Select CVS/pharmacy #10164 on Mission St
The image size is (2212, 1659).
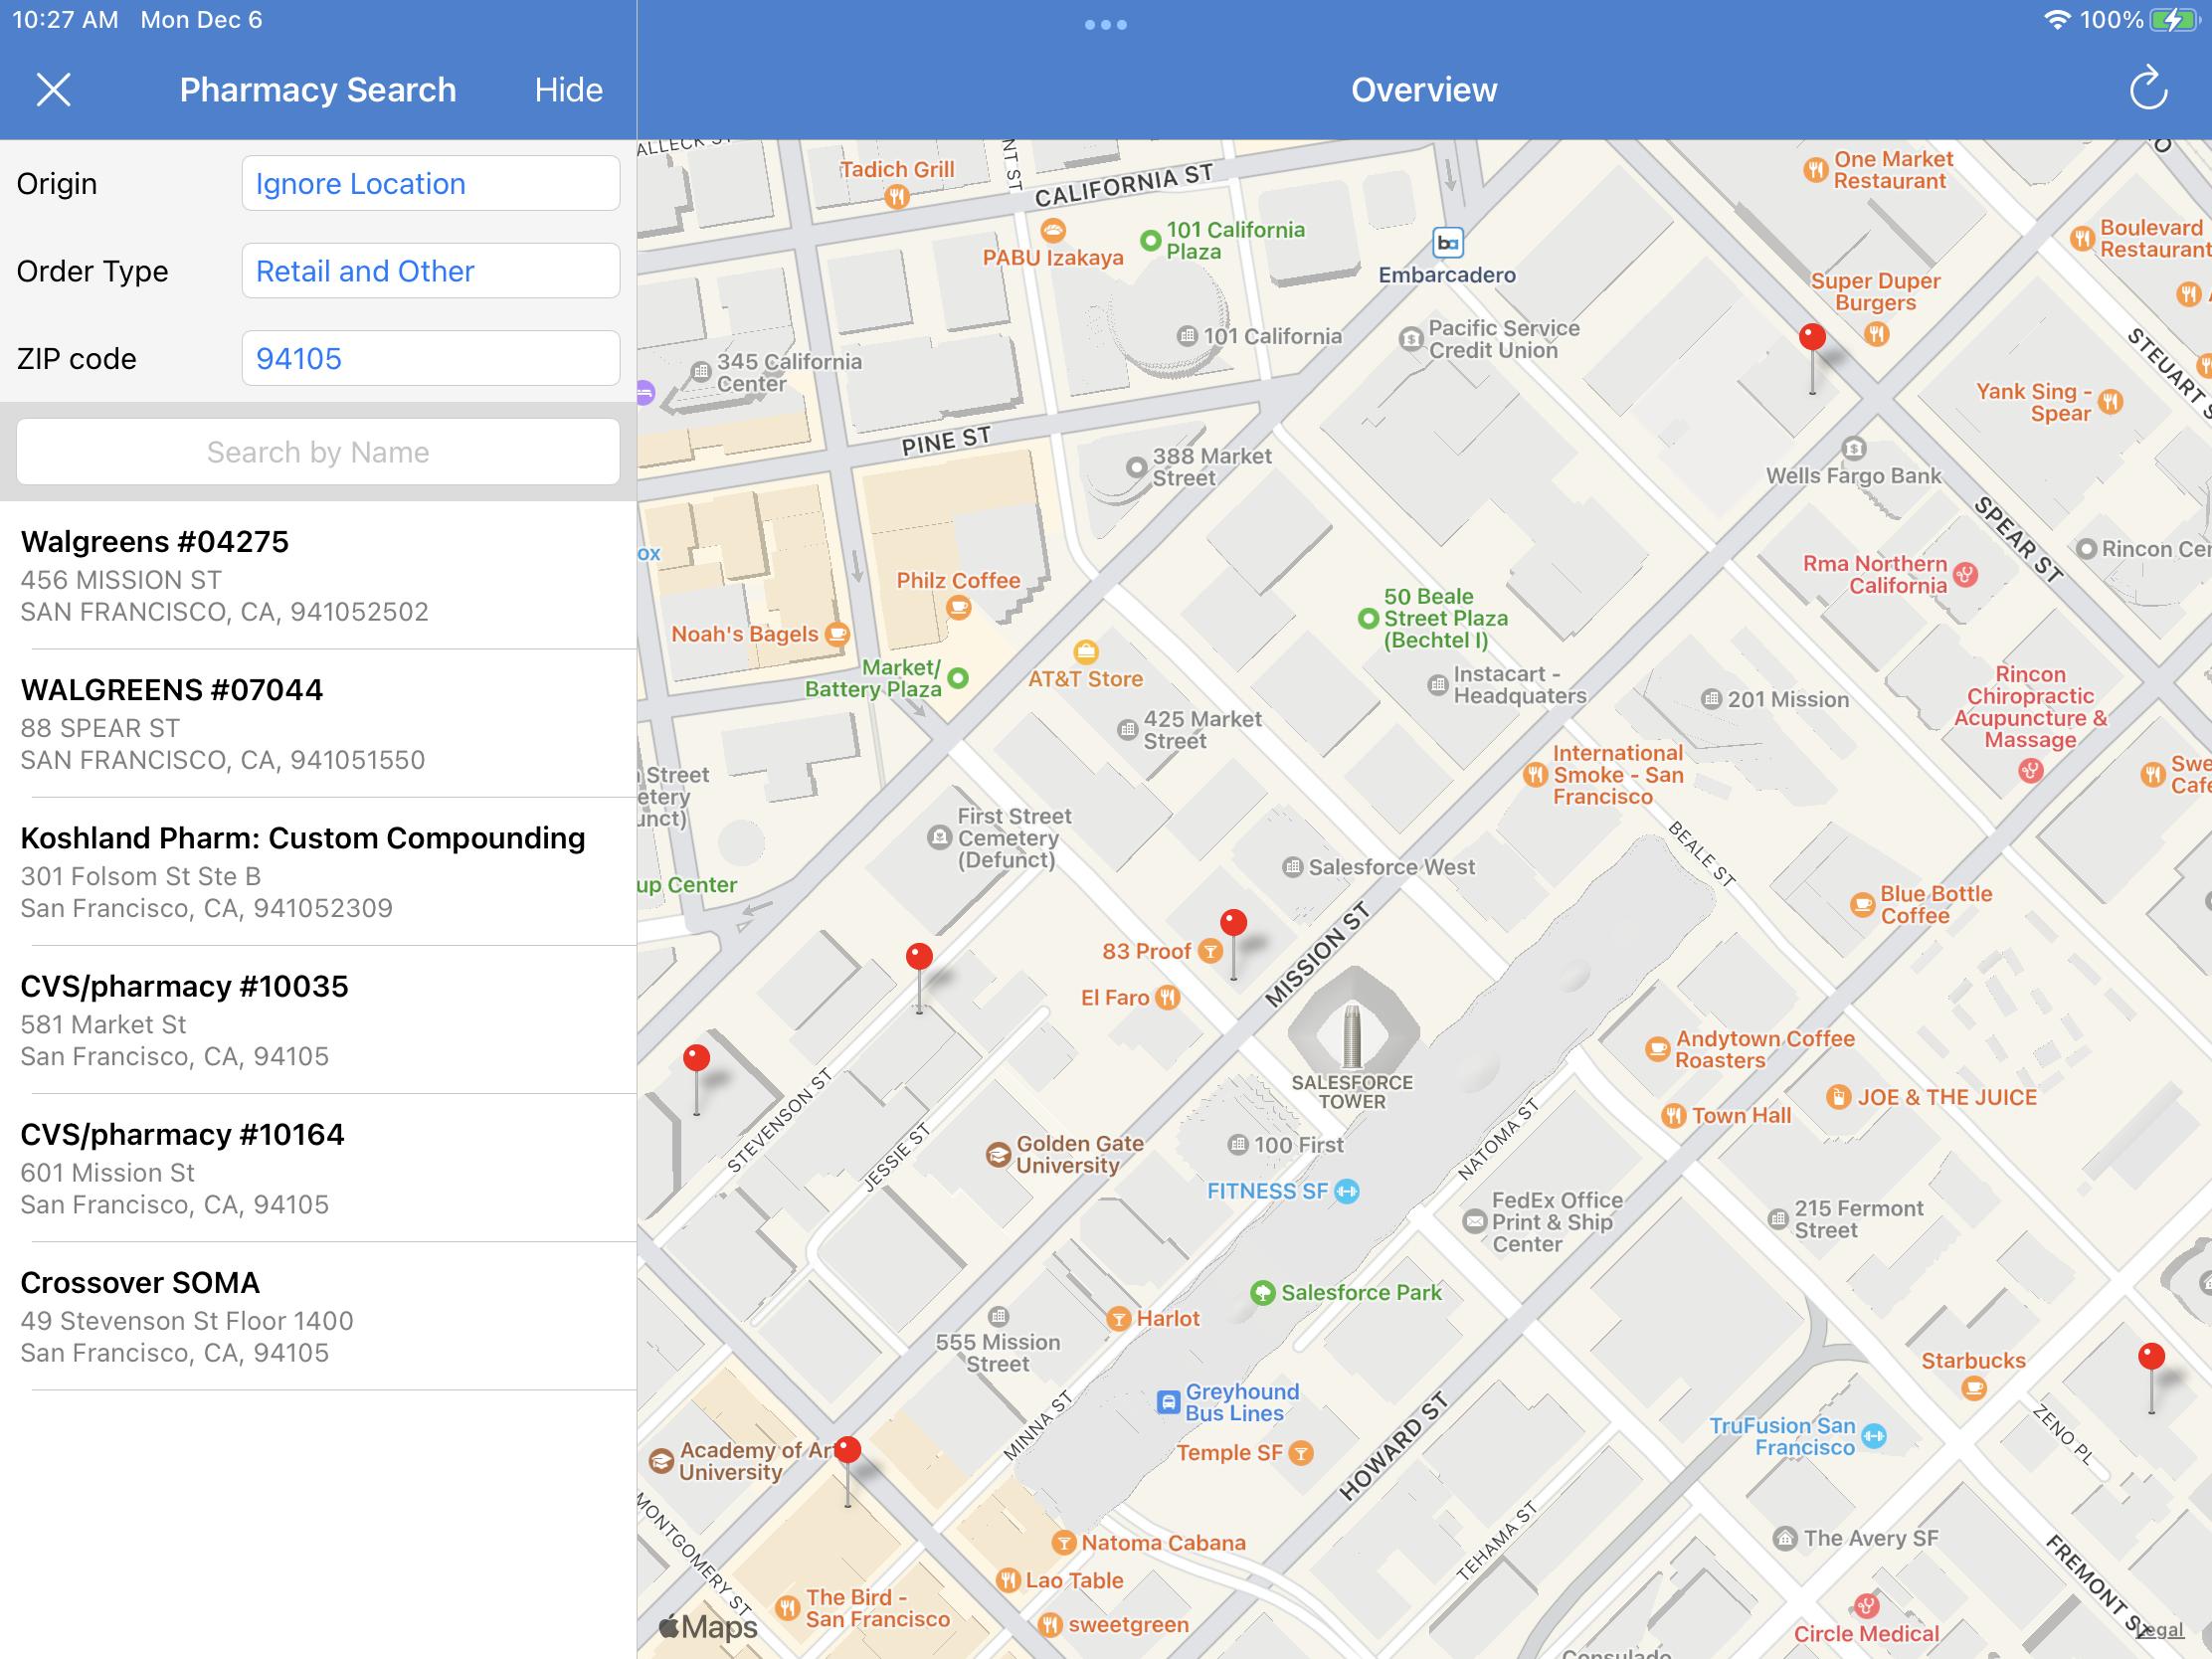coord(318,1167)
